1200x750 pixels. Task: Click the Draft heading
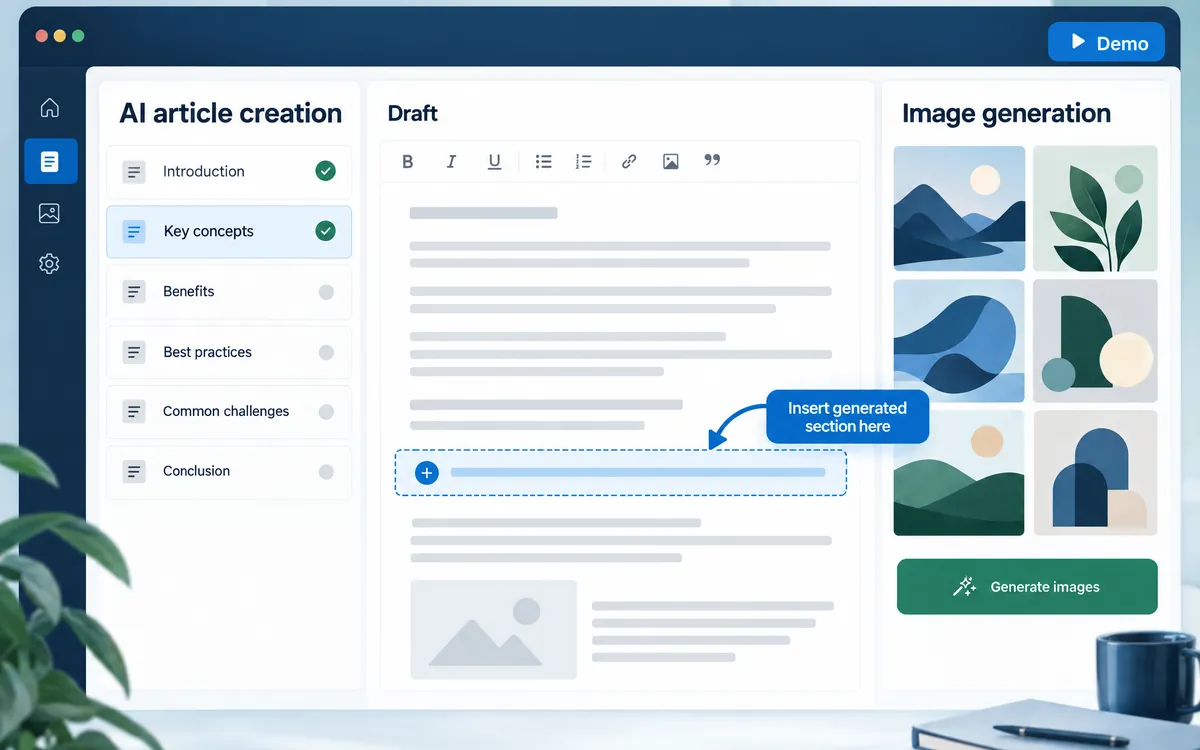coord(413,113)
